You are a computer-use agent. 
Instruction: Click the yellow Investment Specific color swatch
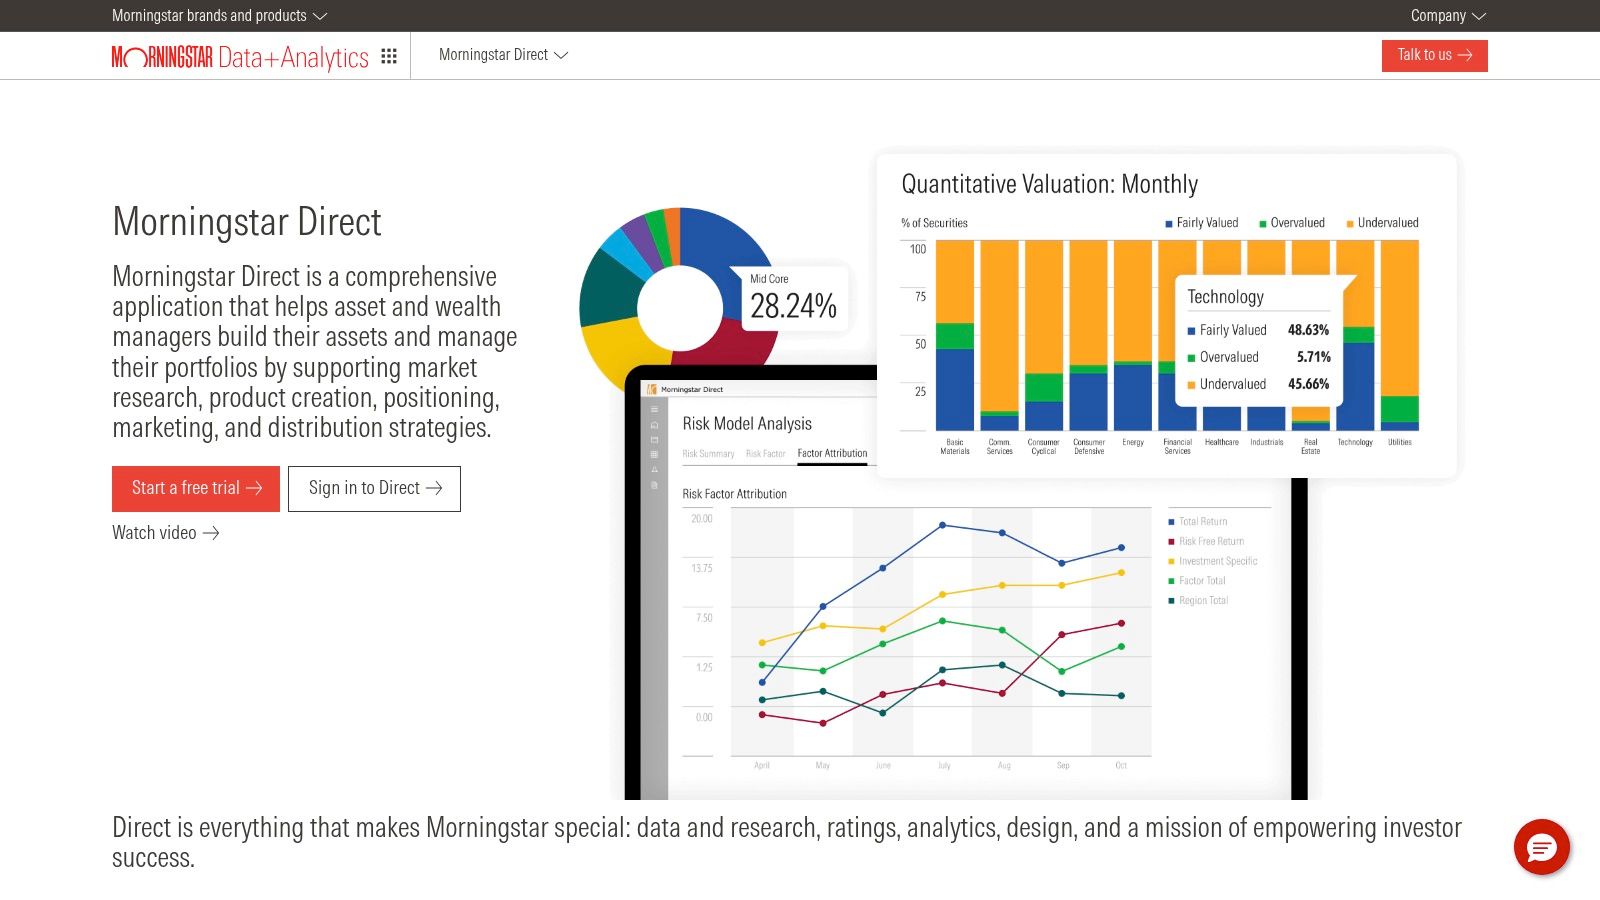click(x=1171, y=561)
